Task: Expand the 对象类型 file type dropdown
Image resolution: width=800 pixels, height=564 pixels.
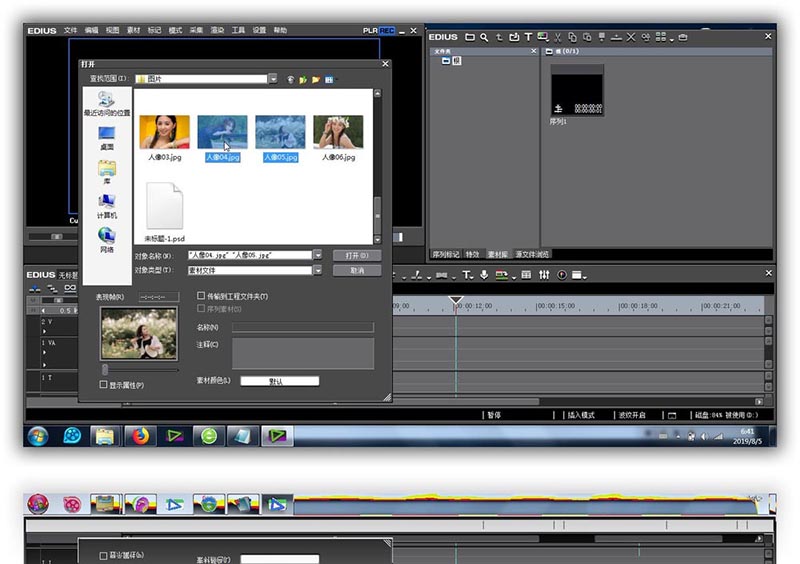Action: point(318,270)
